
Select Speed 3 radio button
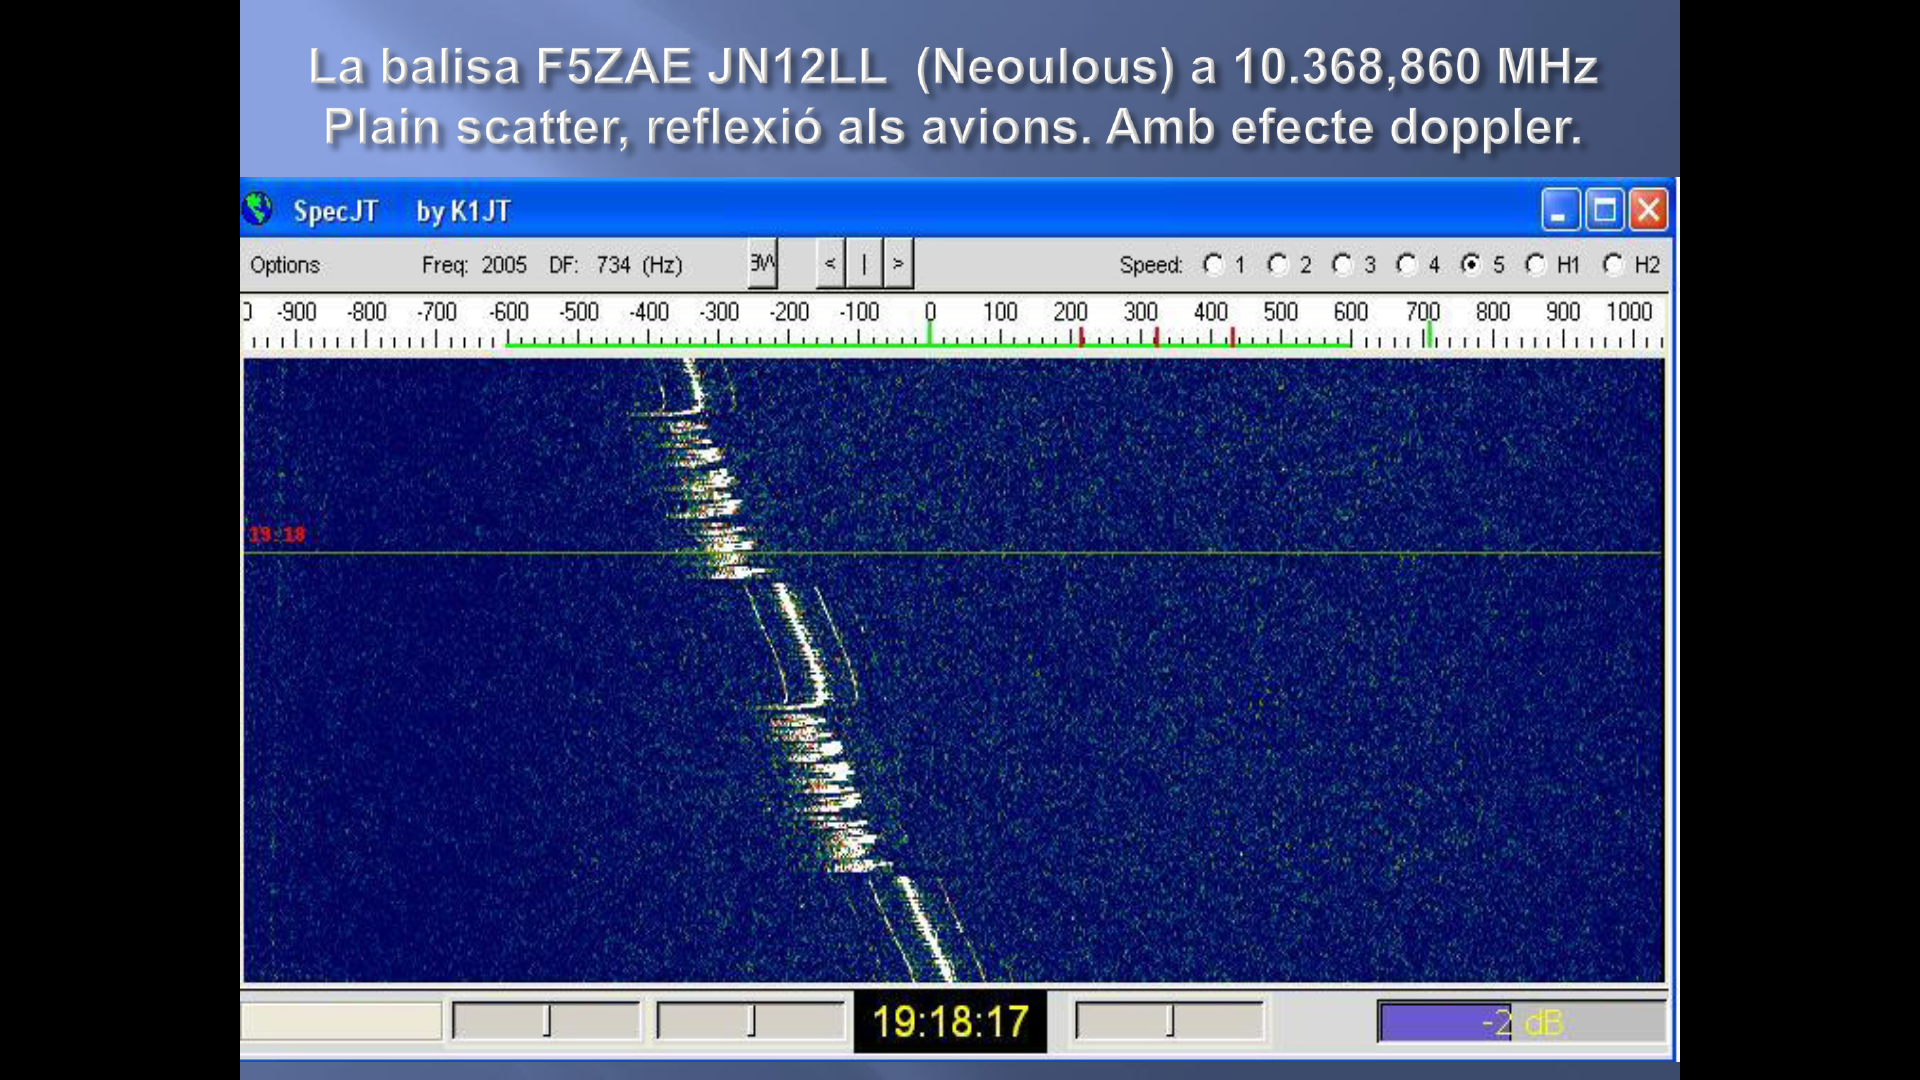coord(1342,265)
